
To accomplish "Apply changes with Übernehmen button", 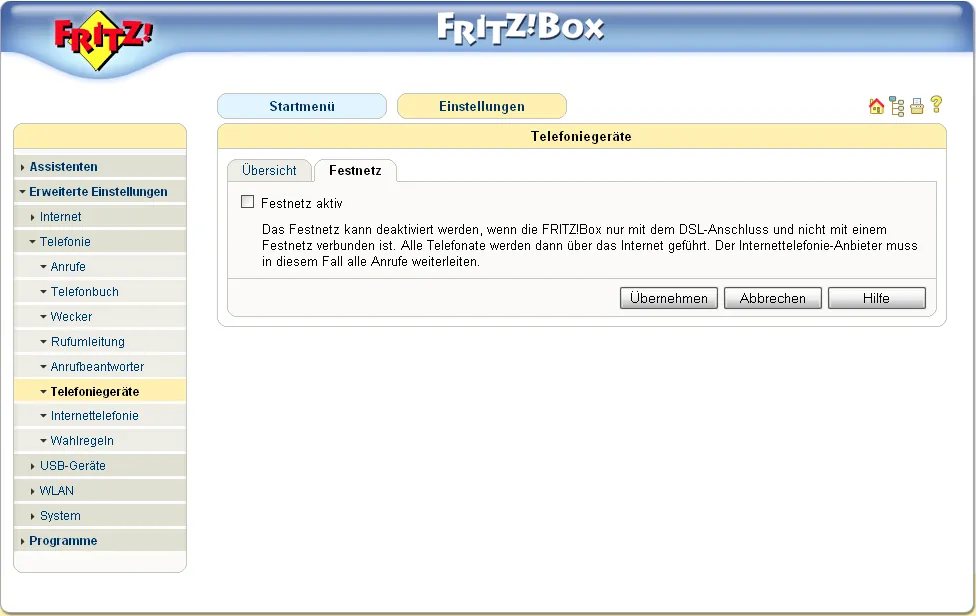I will pyautogui.click(x=669, y=298).
